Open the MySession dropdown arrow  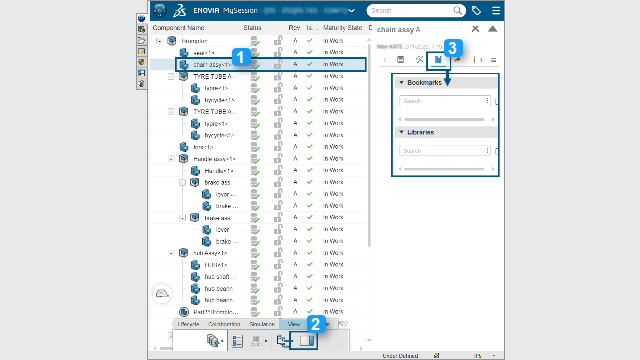click(351, 11)
